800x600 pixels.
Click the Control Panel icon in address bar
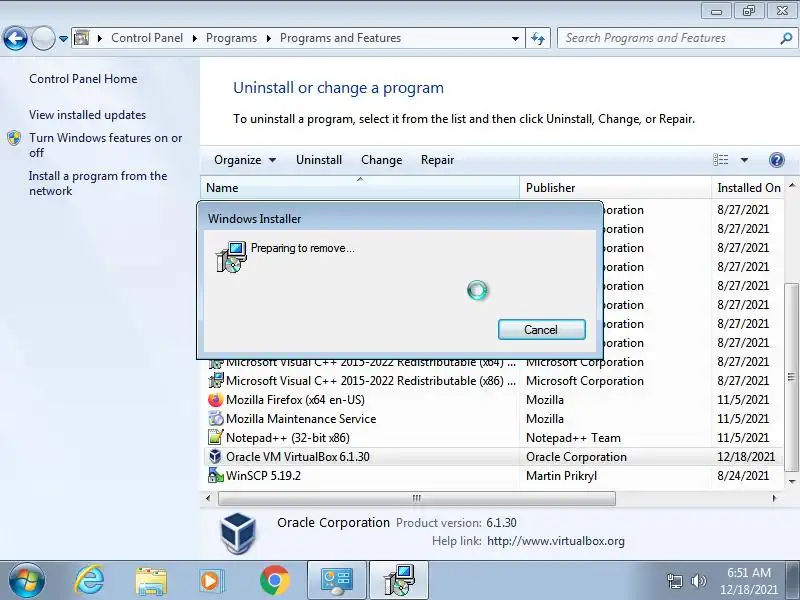pyautogui.click(x=82, y=38)
